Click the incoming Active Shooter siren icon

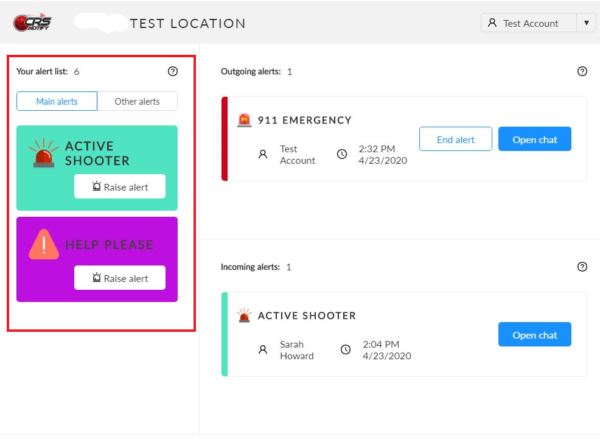pos(244,315)
